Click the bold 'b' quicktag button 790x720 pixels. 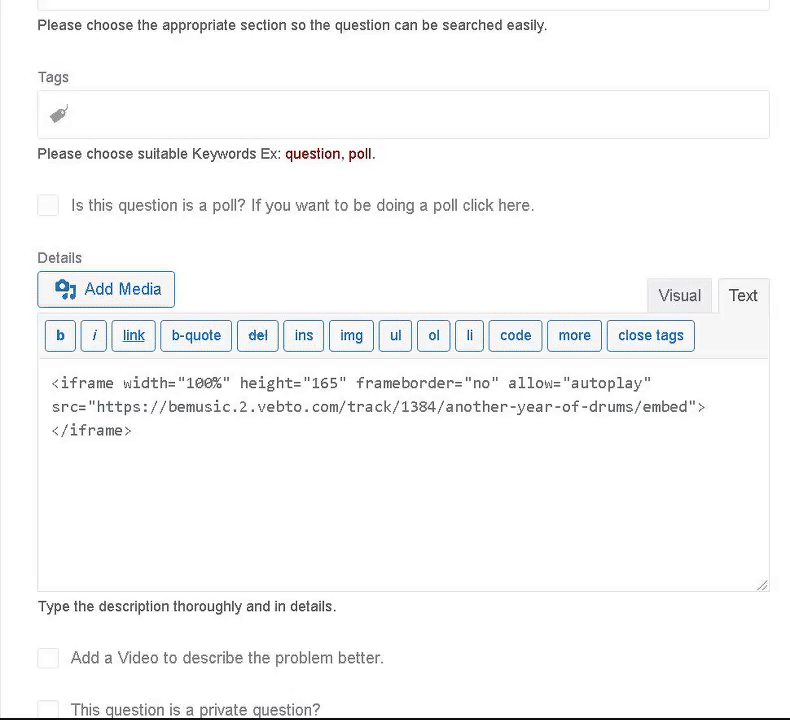60,336
